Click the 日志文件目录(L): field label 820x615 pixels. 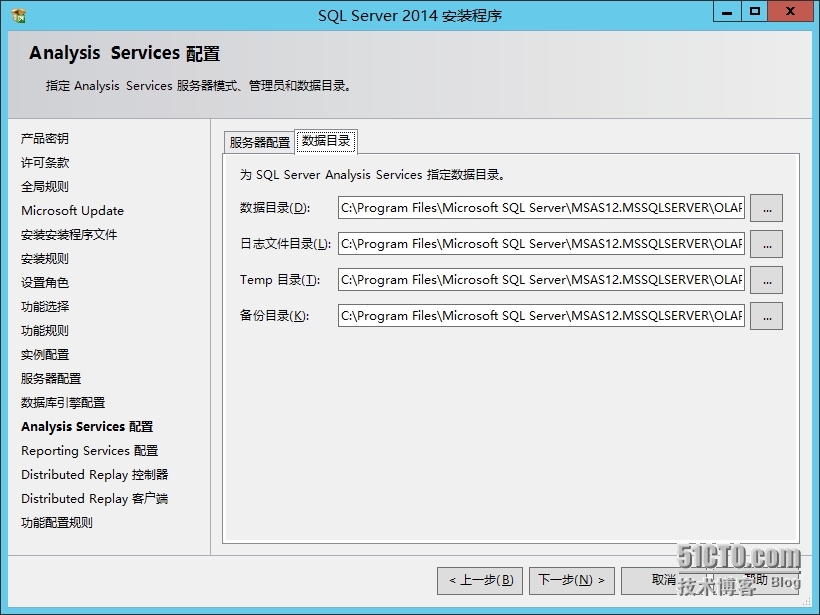coord(286,244)
